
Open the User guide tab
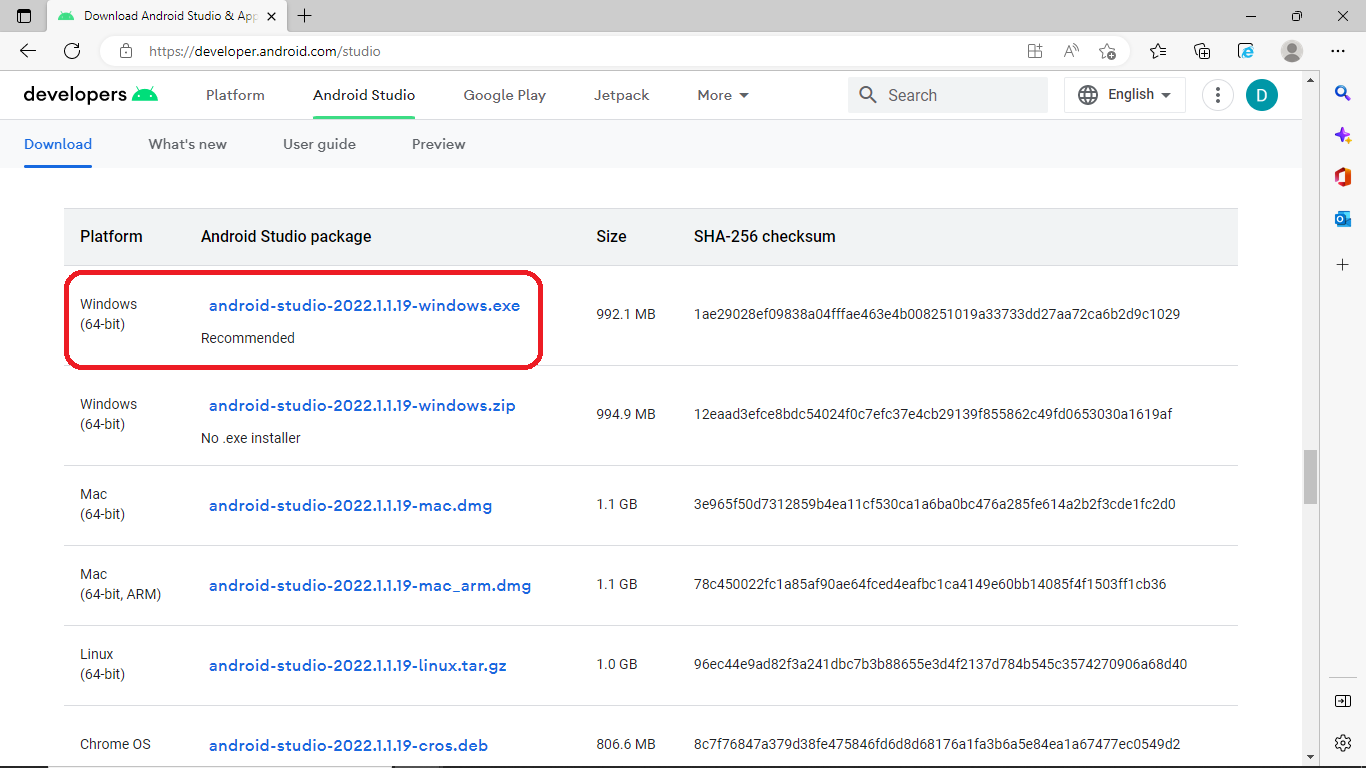coord(319,144)
